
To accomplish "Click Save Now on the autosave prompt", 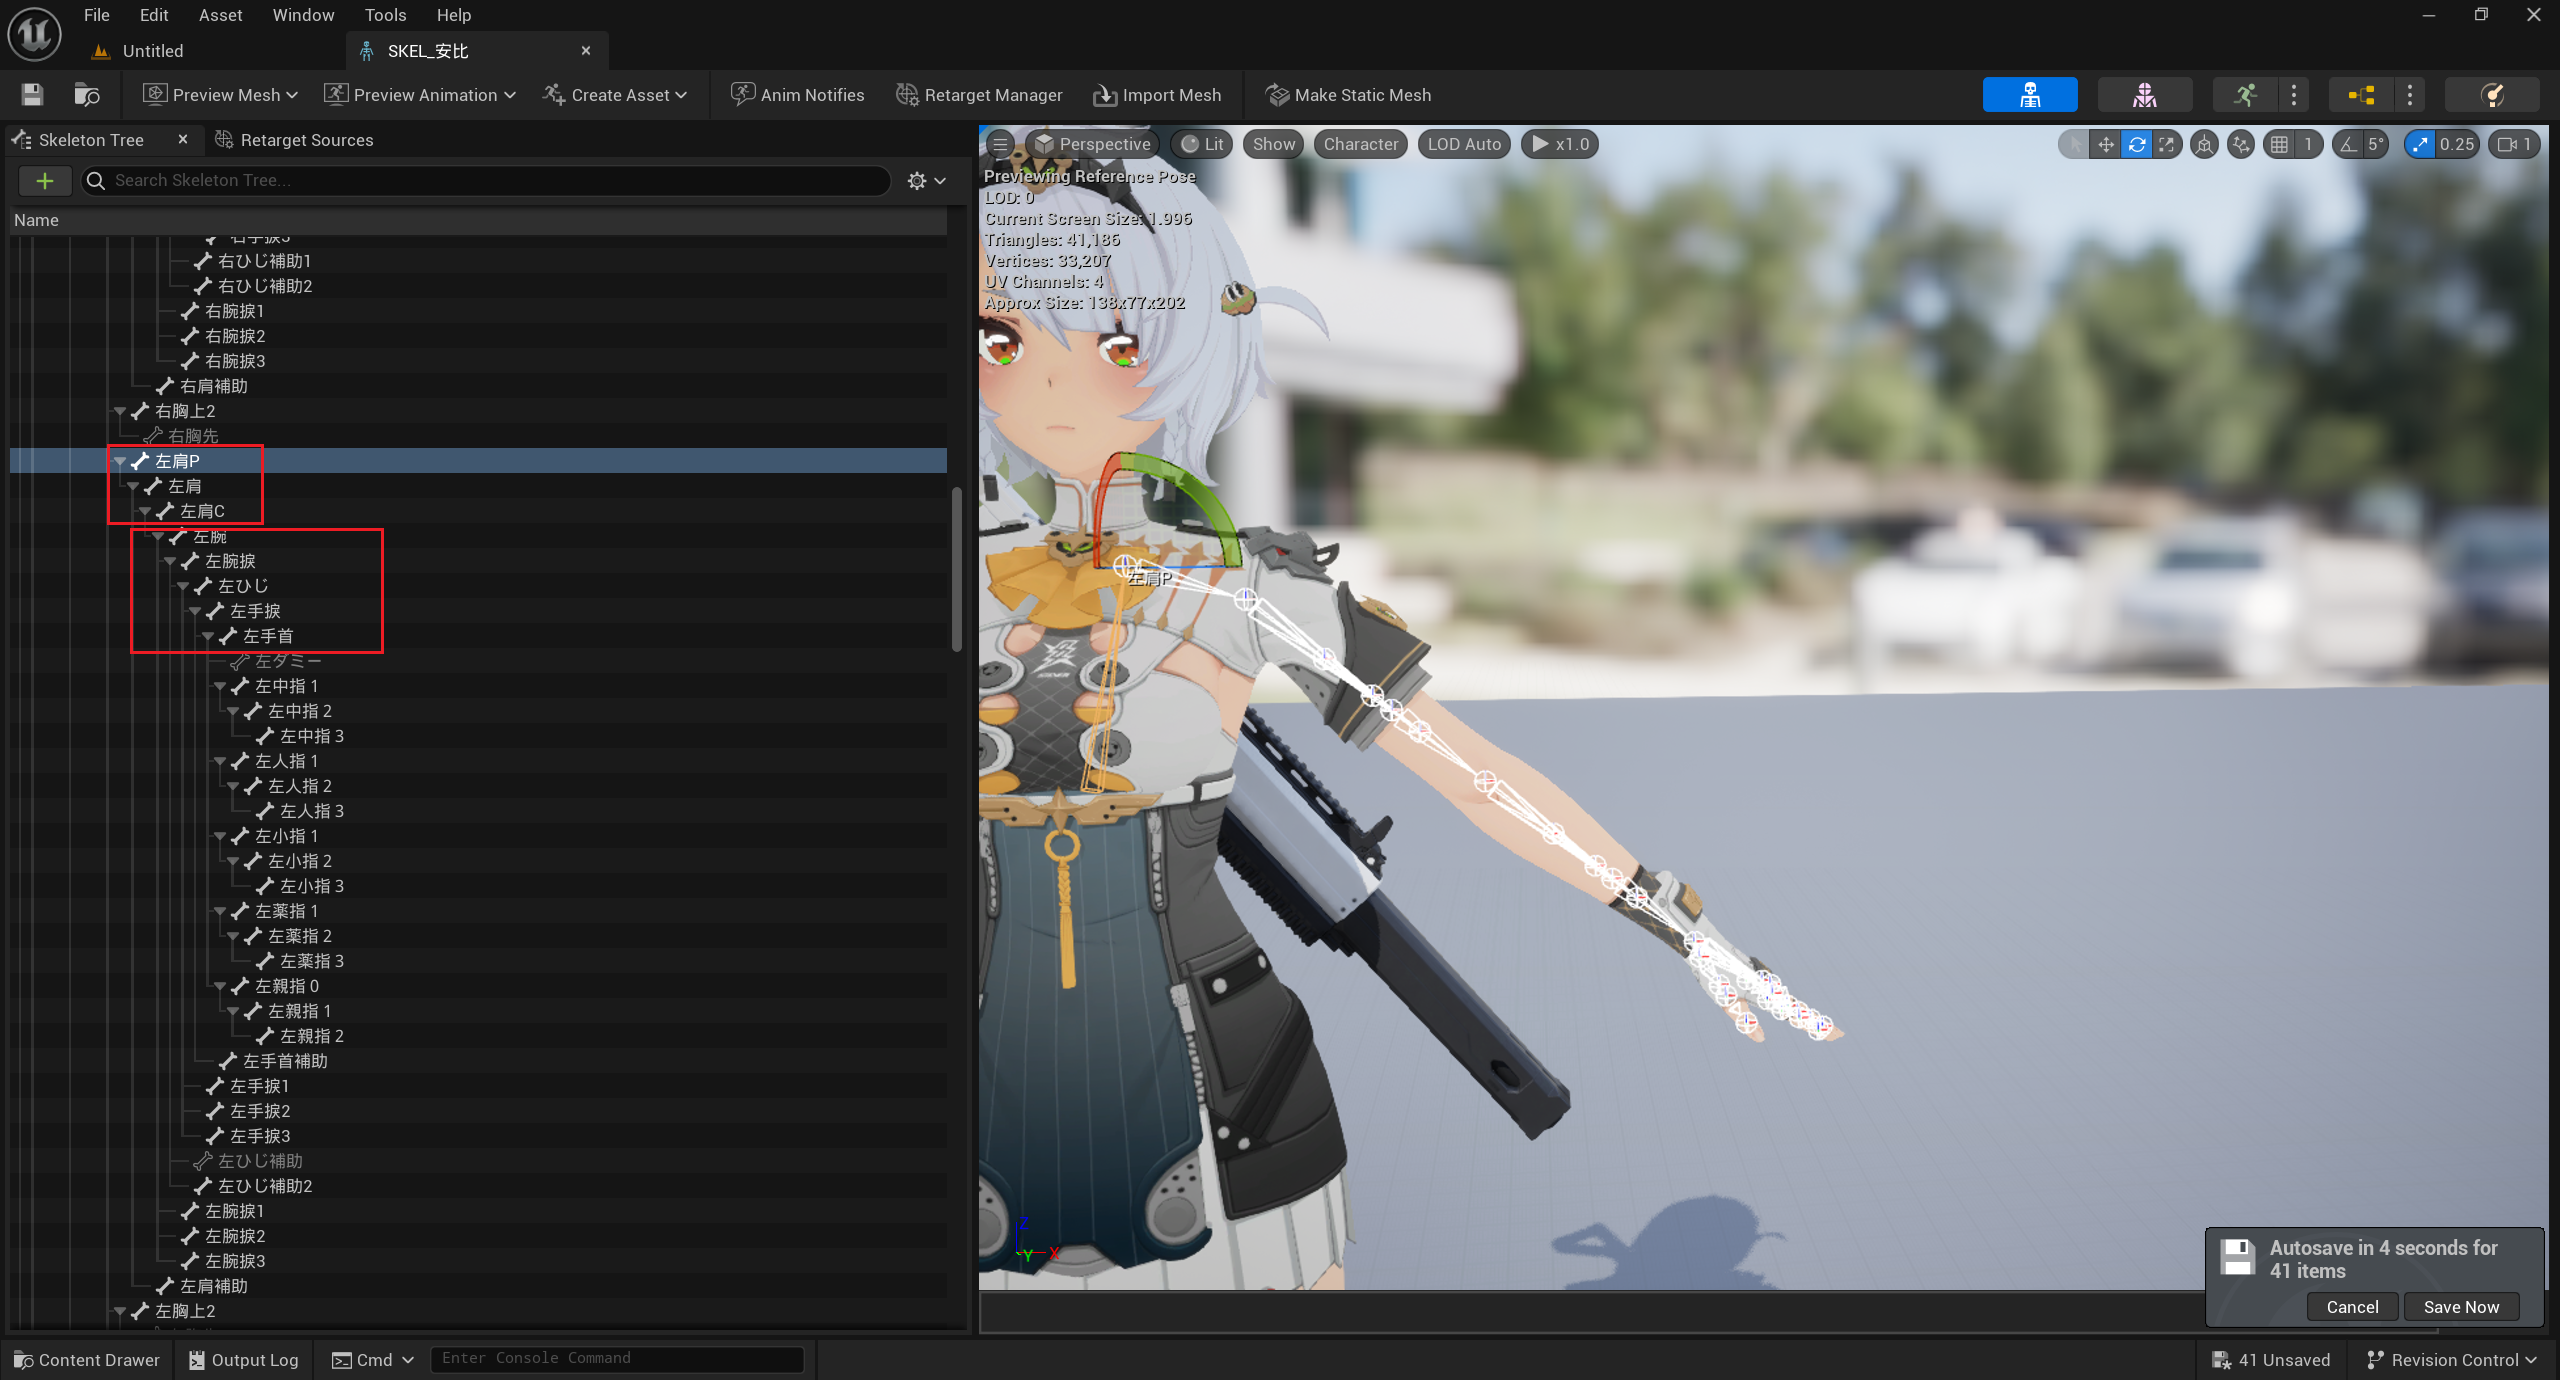I will (2462, 1306).
